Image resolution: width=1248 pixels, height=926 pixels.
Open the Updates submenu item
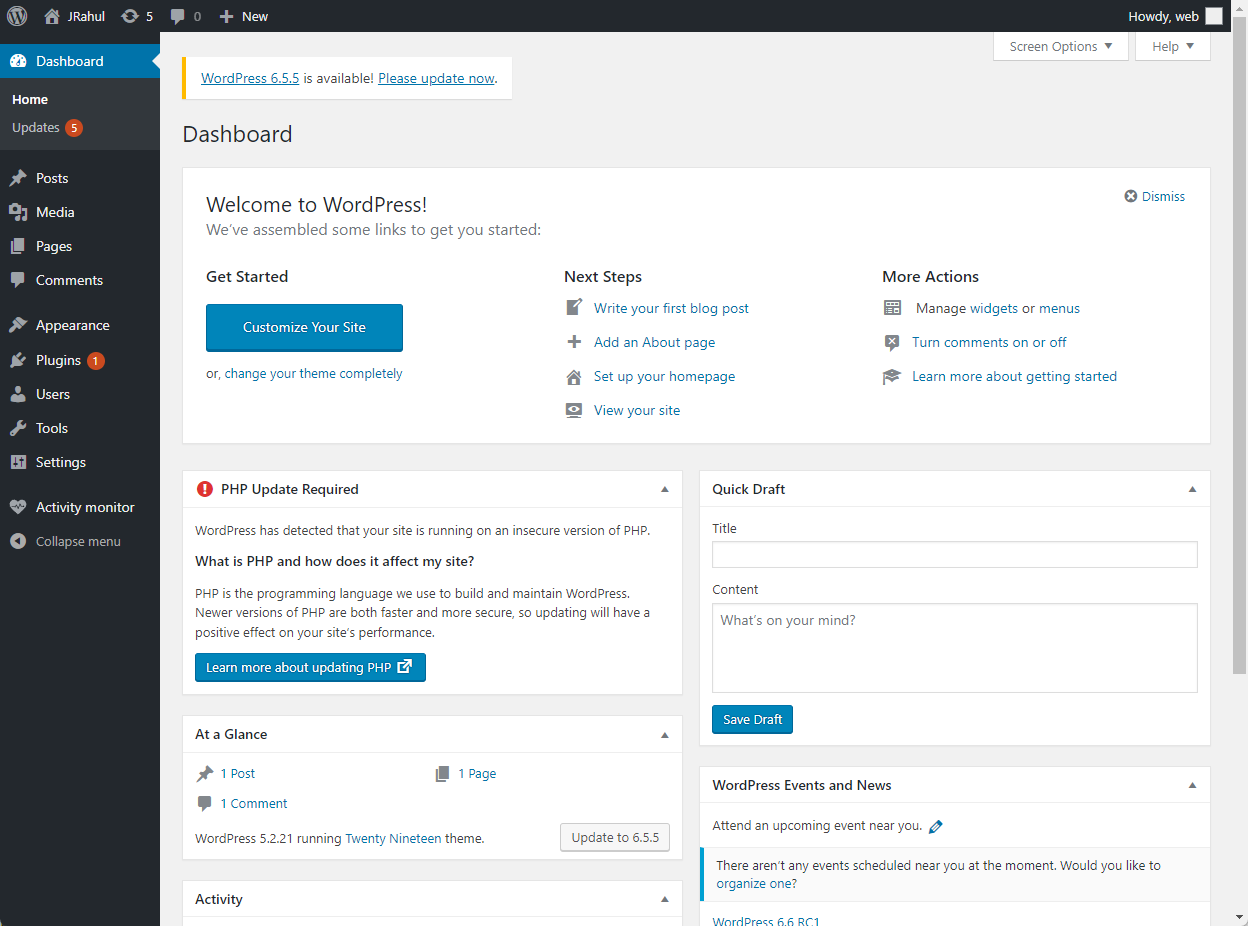tap(36, 128)
